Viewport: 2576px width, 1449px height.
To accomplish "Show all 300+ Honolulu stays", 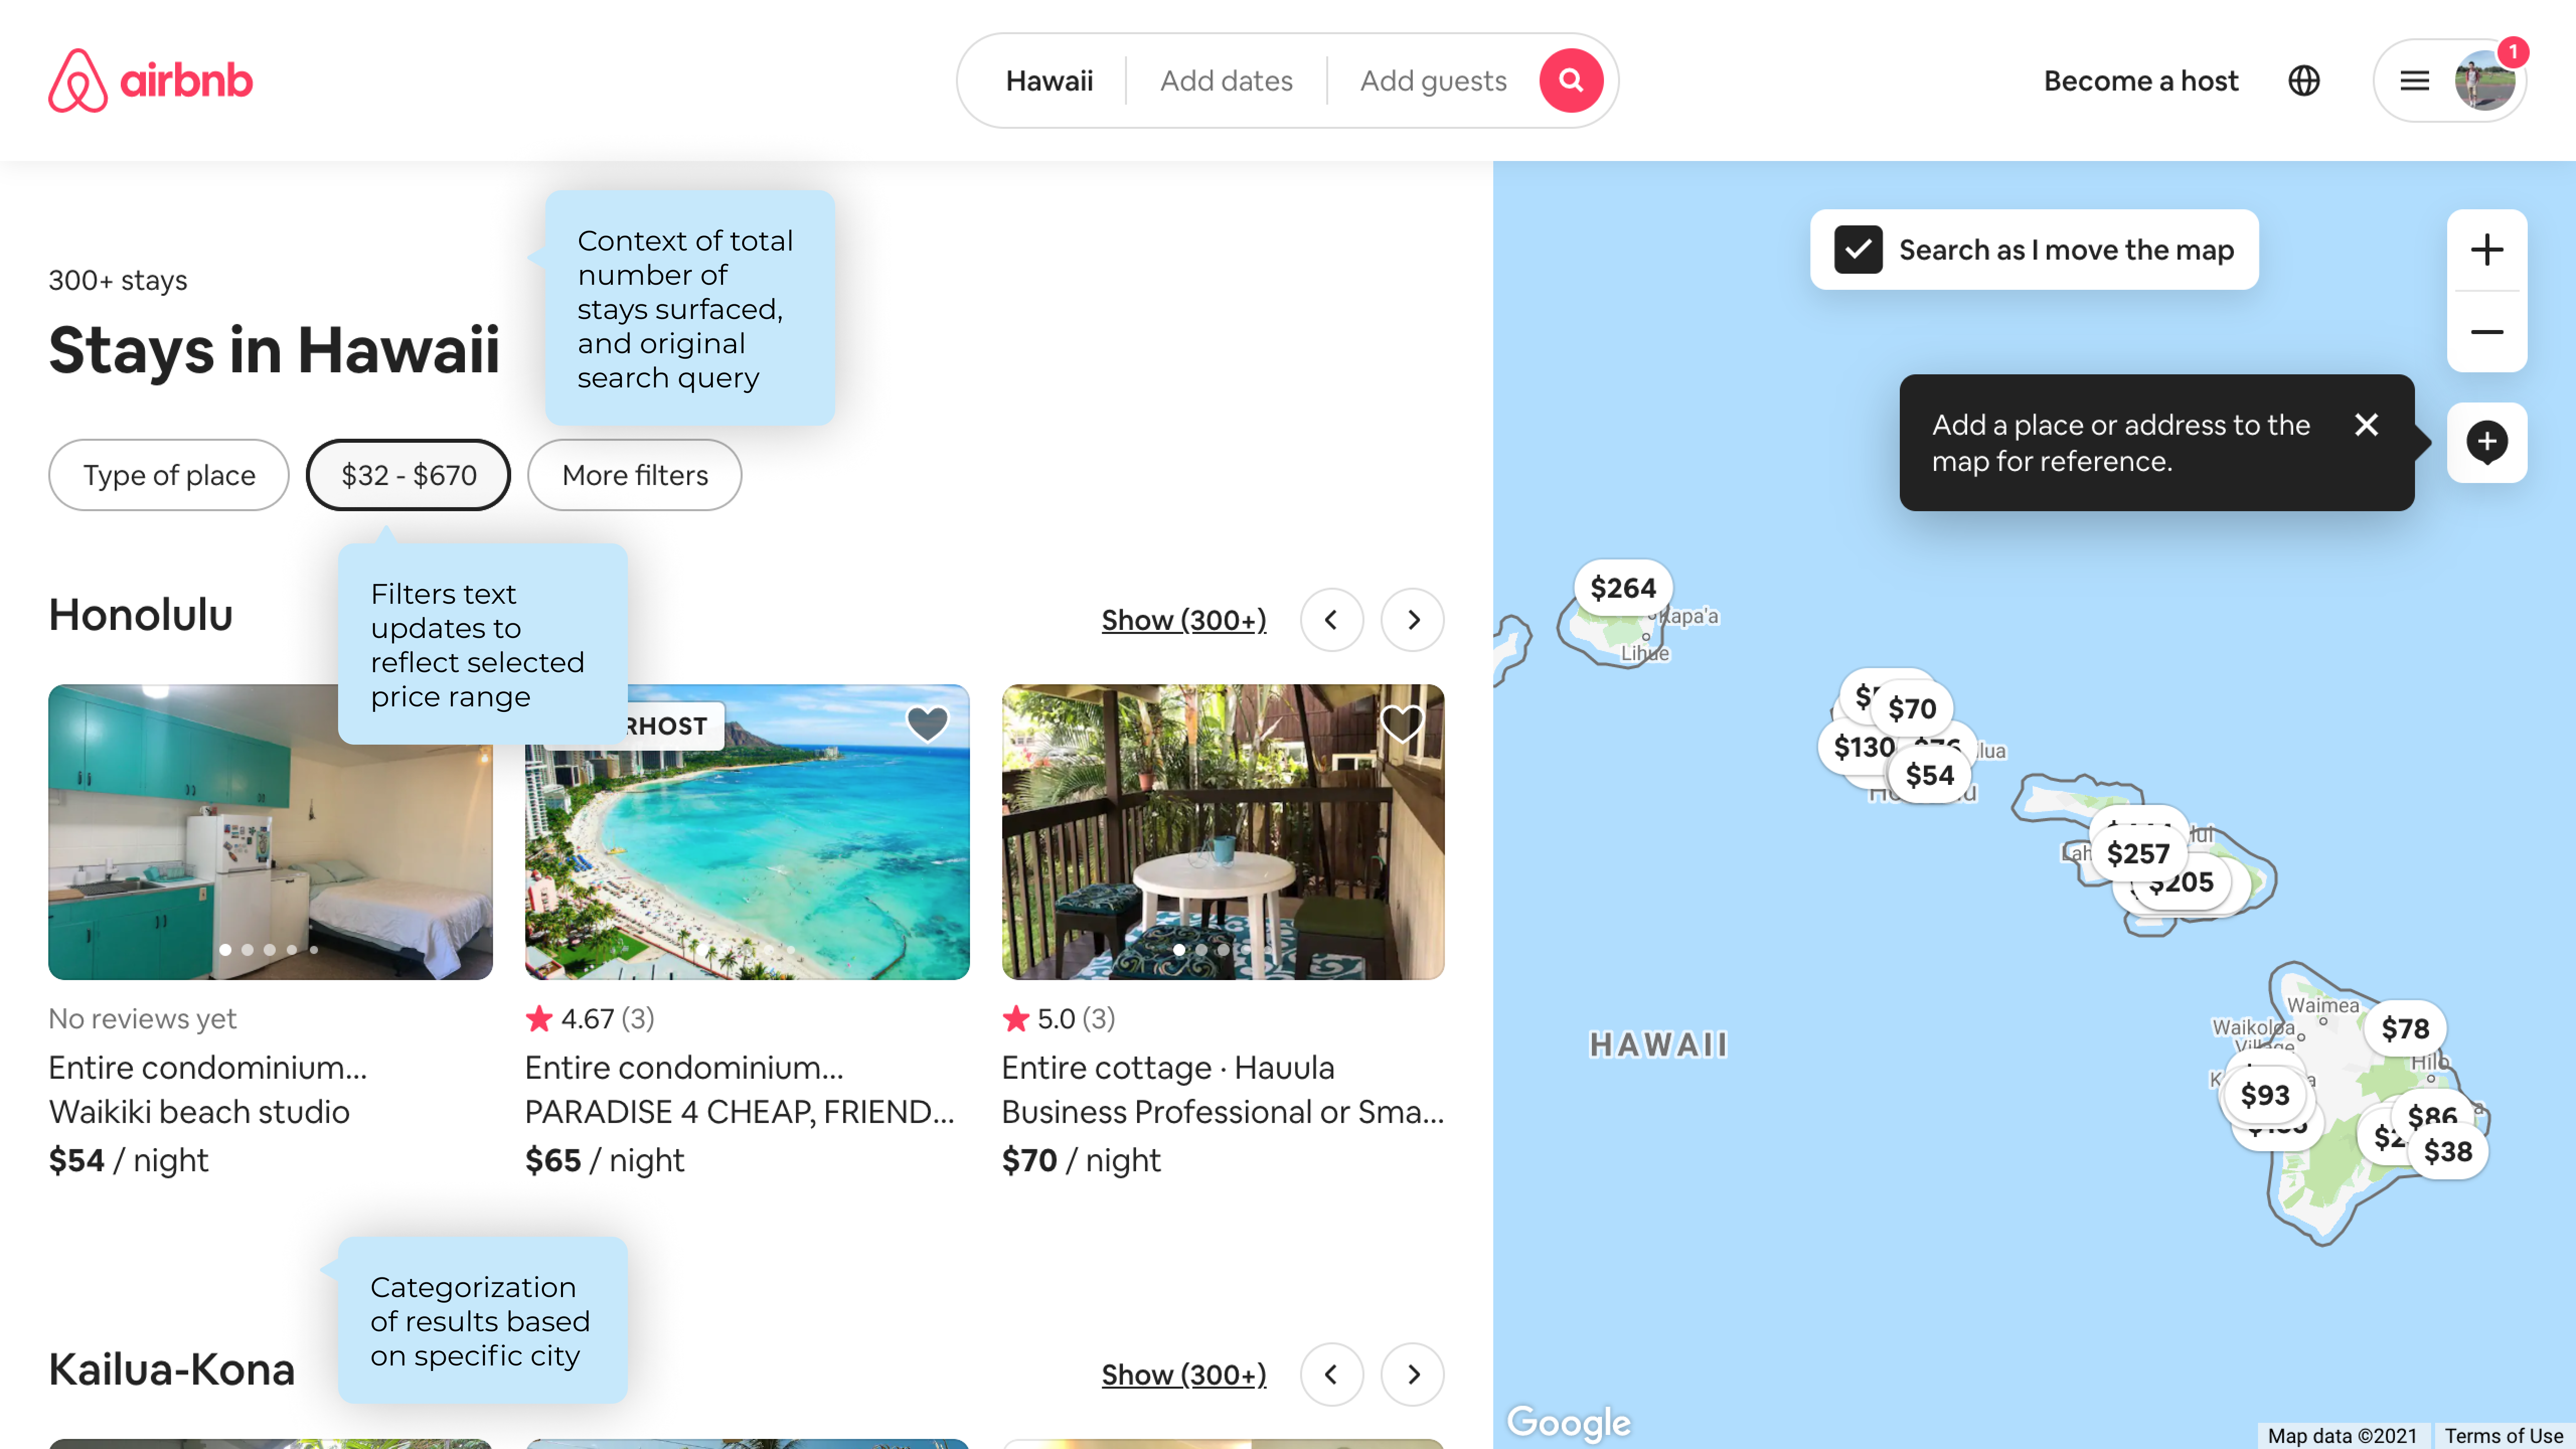I will (x=1184, y=620).
